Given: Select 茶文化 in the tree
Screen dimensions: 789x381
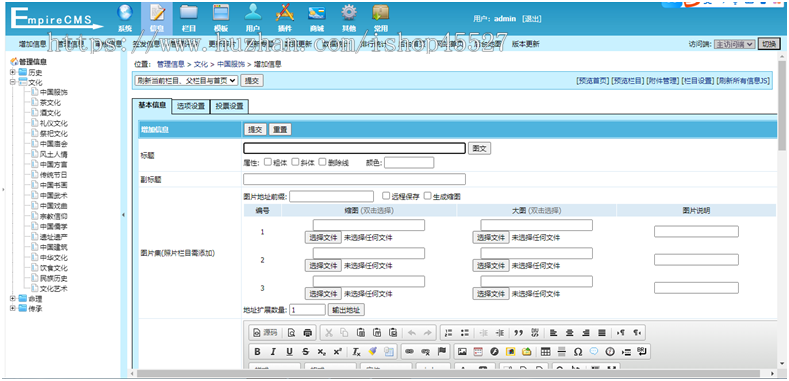Looking at the screenshot, I should 50,103.
